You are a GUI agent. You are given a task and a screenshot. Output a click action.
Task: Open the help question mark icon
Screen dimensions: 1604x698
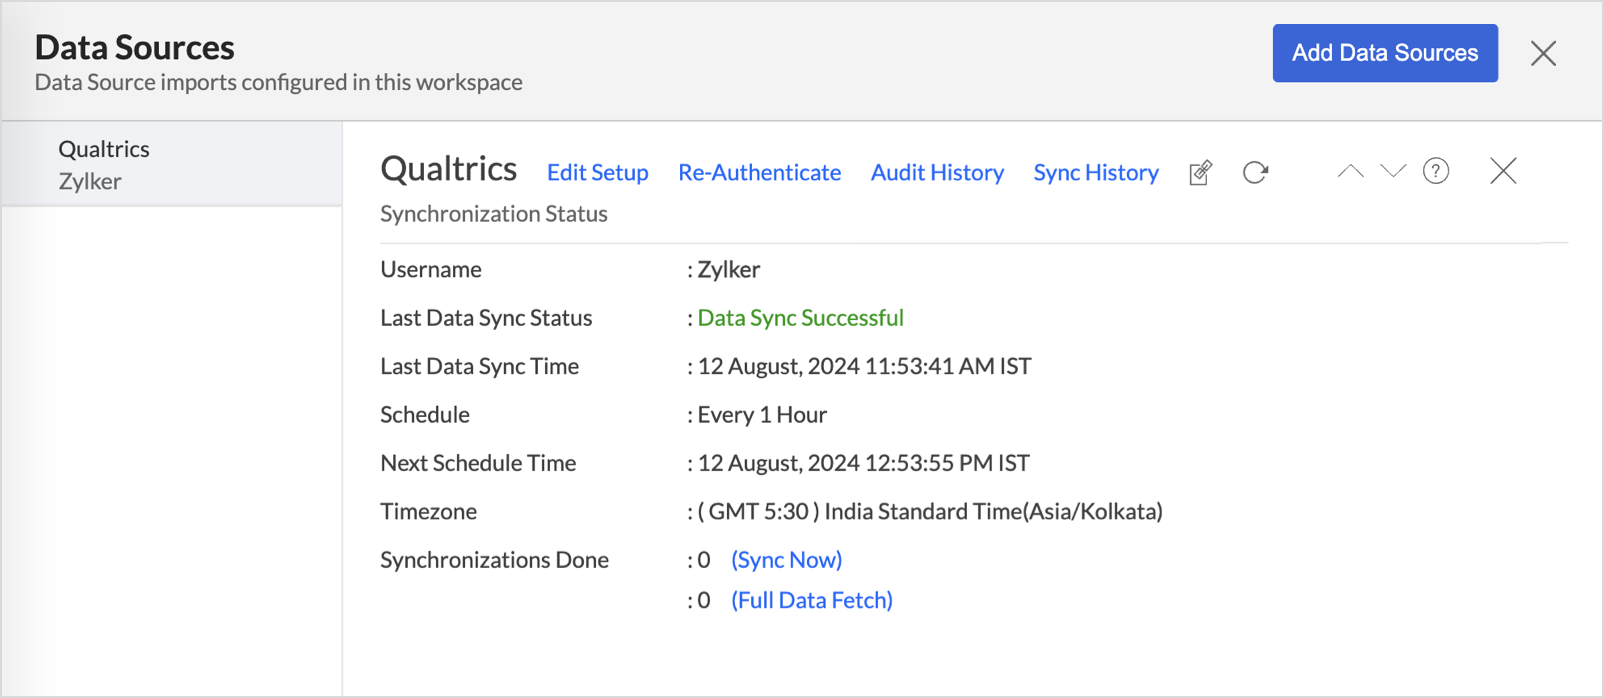[1436, 171]
